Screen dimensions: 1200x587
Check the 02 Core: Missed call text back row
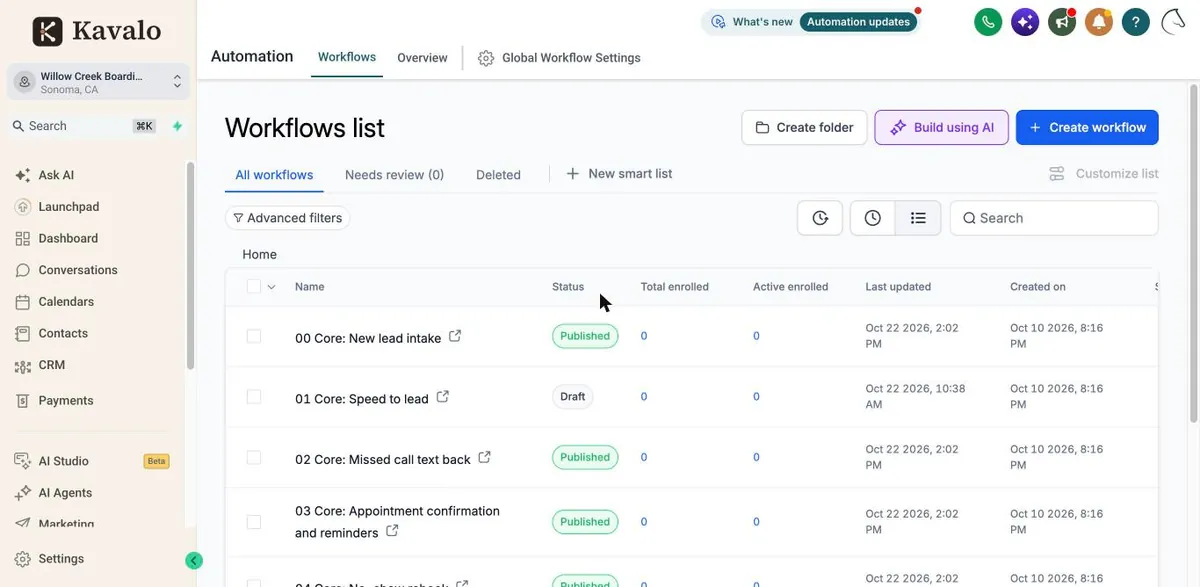click(253, 457)
